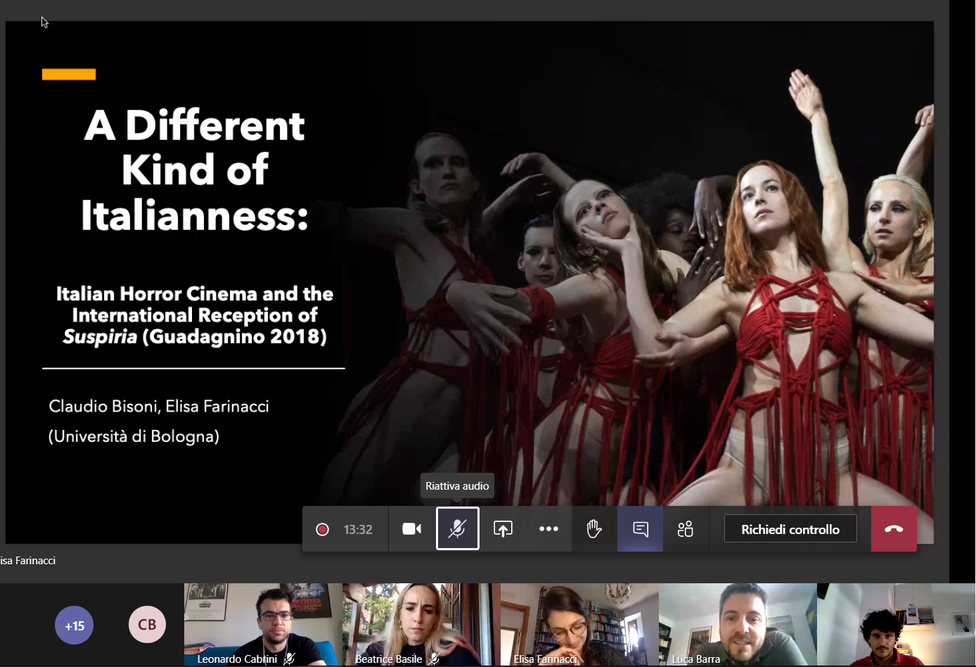This screenshot has height=667, width=976.
Task: Click the muted mic icon beside Leonardo Cabrini
Action: coord(289,658)
